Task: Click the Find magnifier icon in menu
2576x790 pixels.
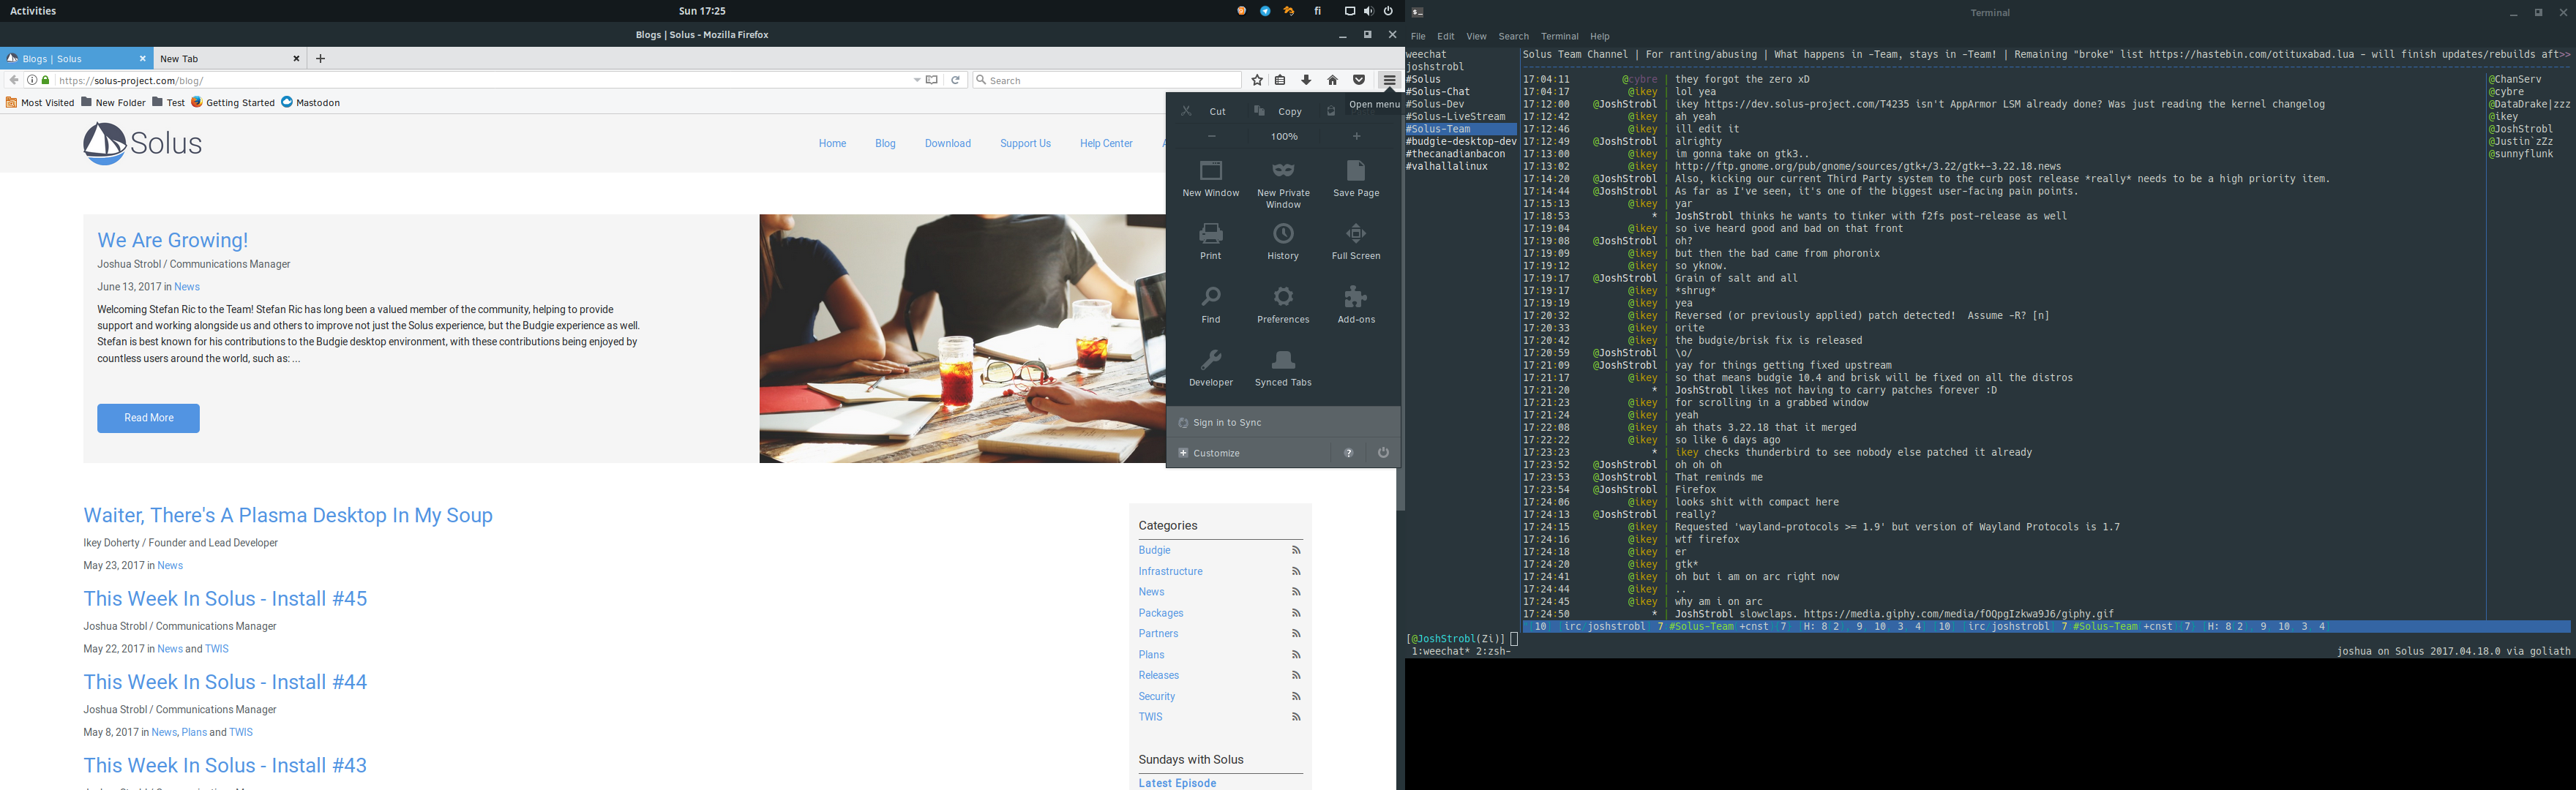Action: [1210, 297]
